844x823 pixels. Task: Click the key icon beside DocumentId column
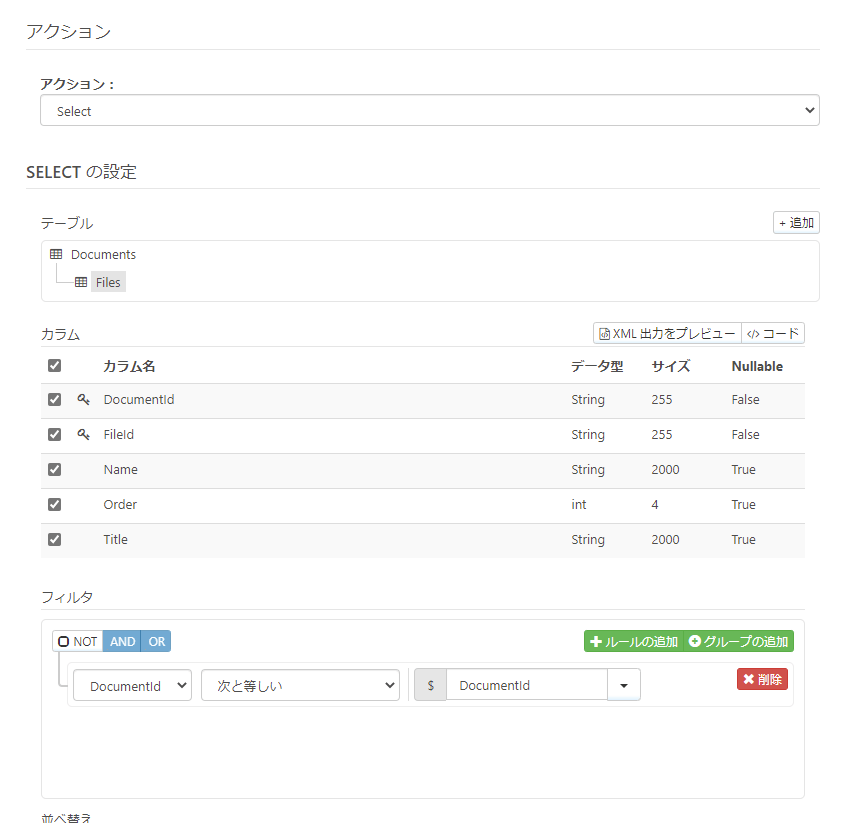click(x=85, y=399)
